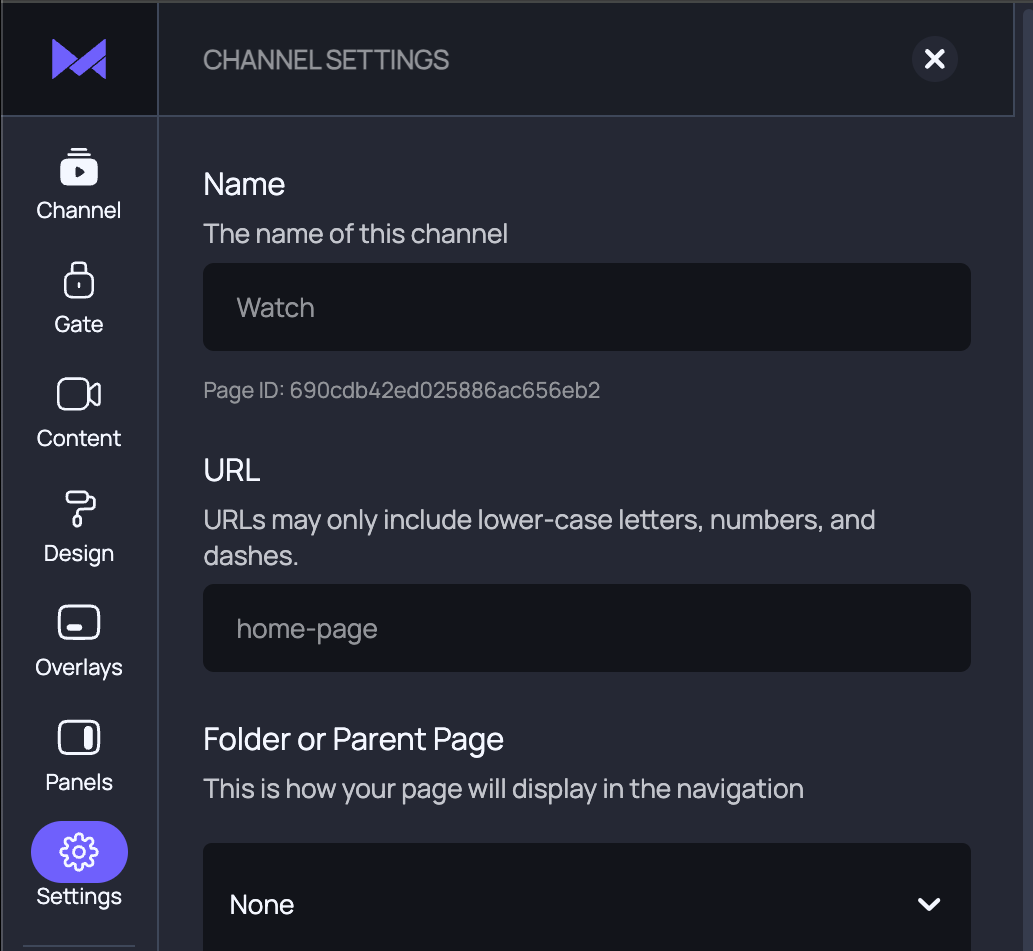Open the Channel section icon

pyautogui.click(x=78, y=167)
